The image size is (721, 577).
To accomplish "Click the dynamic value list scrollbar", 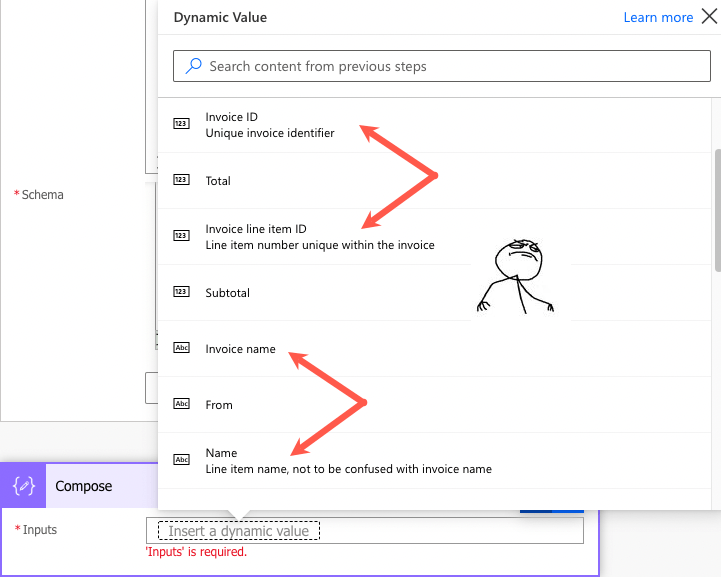I will click(x=716, y=210).
